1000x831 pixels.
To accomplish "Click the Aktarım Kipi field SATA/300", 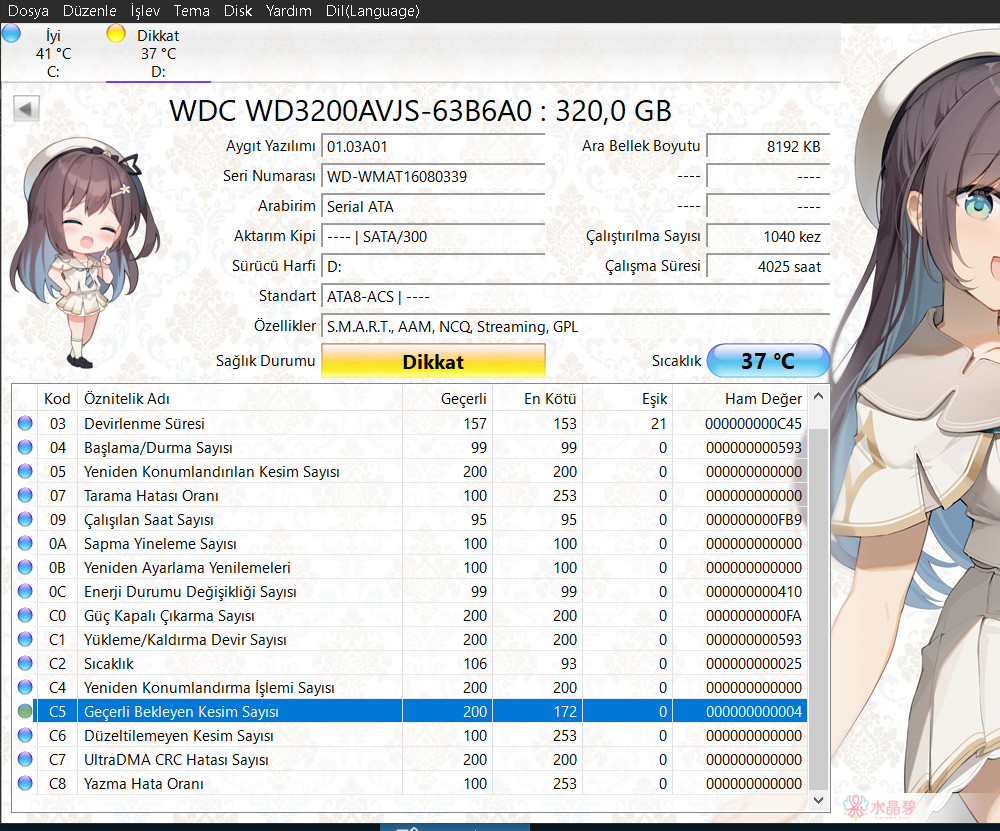I will 433,237.
